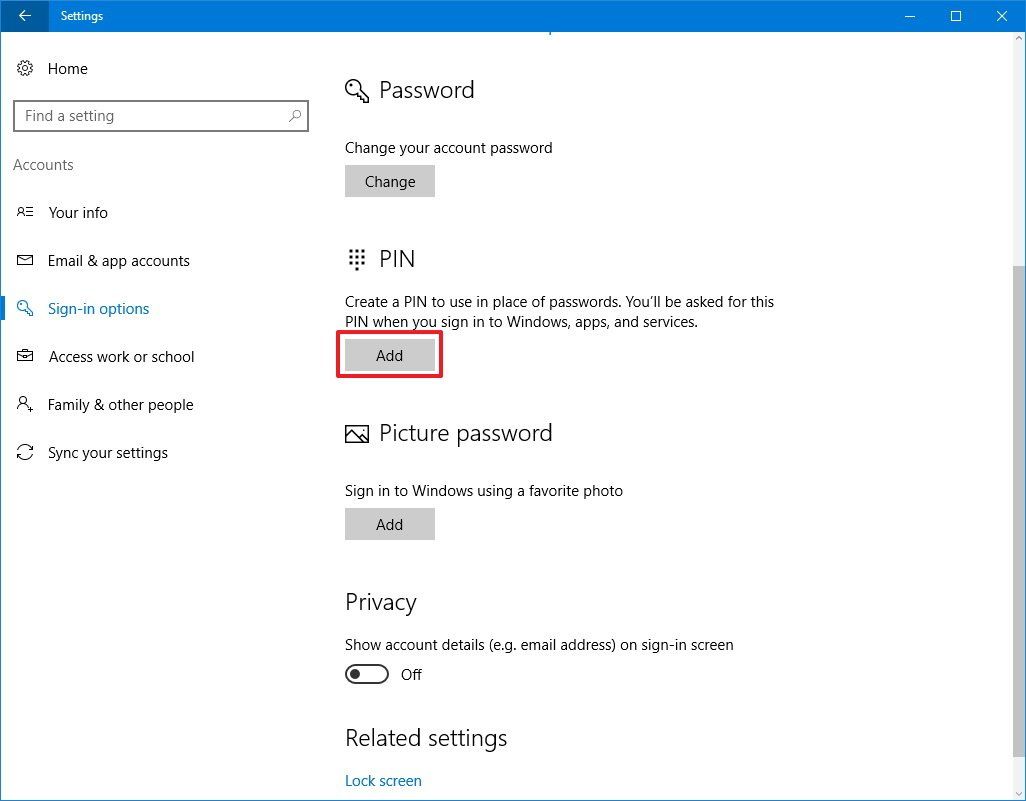The width and height of the screenshot is (1026, 801).
Task: Click the Email & app accounts envelope icon
Action: [24, 260]
